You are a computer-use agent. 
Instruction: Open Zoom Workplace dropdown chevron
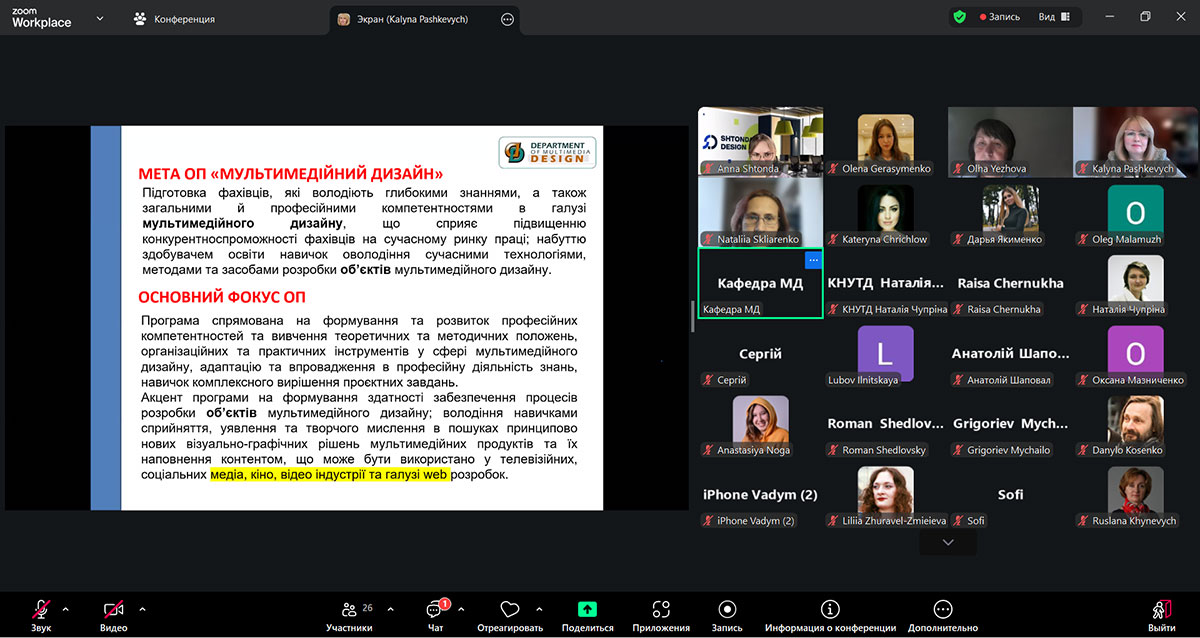pyautogui.click(x=100, y=18)
